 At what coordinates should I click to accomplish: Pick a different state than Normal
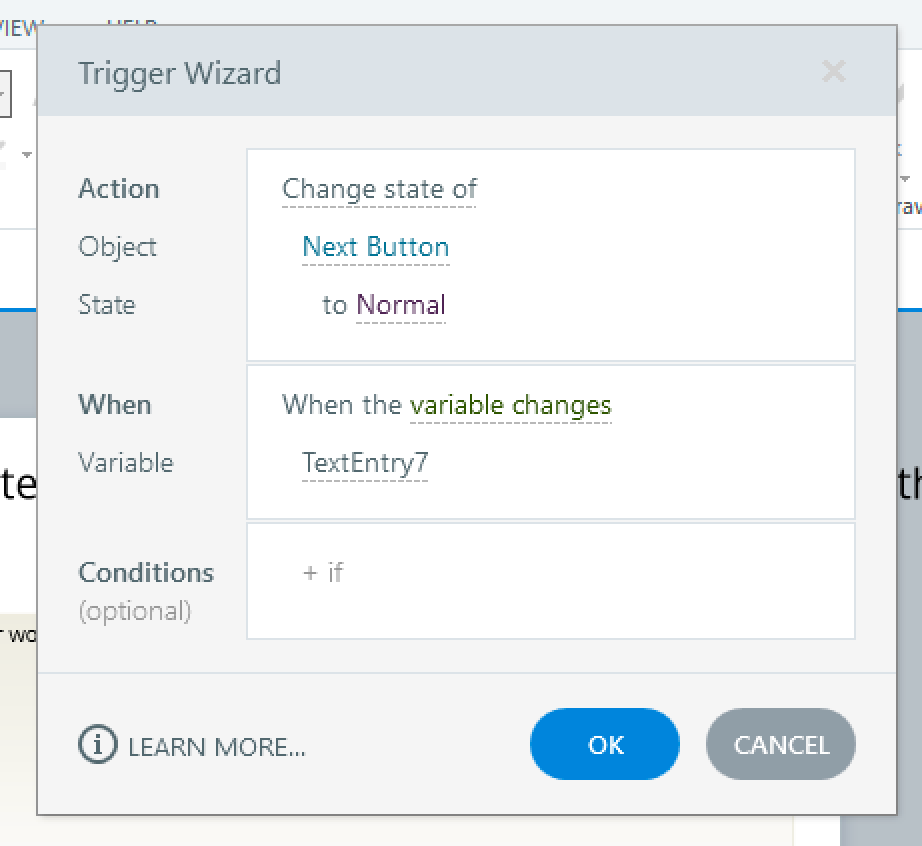point(401,305)
